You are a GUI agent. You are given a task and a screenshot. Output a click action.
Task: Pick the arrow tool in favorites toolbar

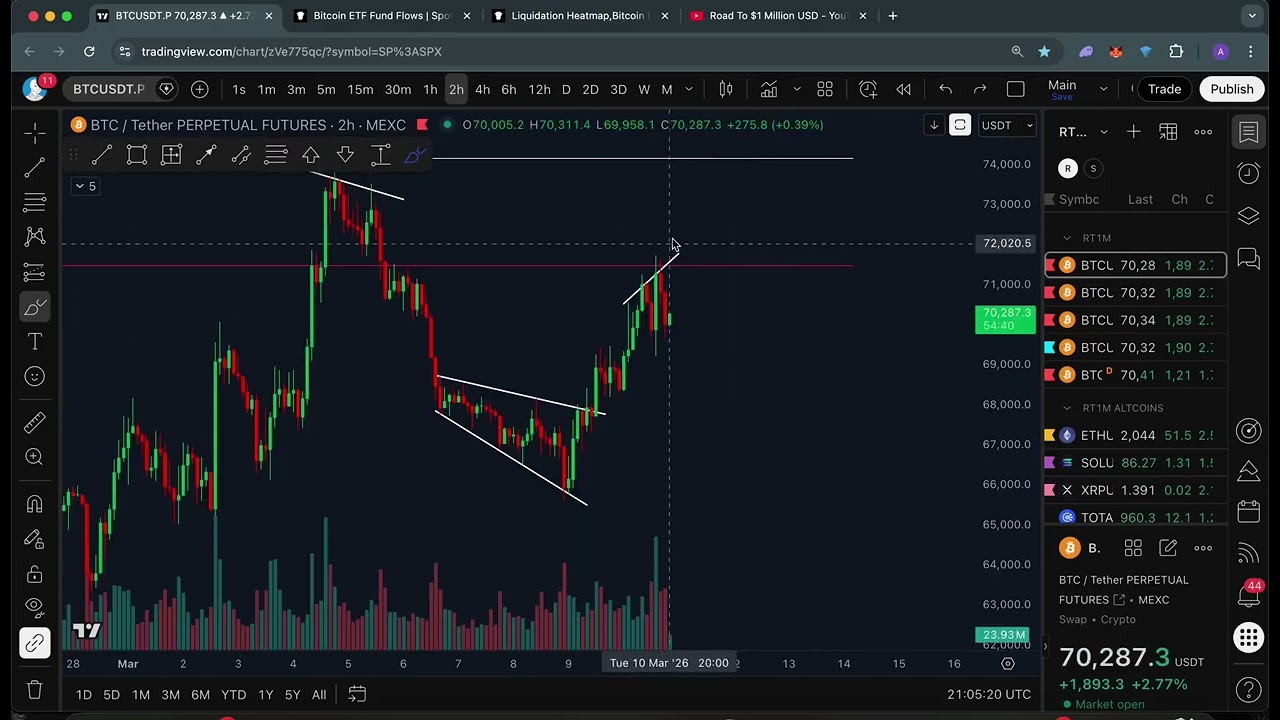pos(206,155)
